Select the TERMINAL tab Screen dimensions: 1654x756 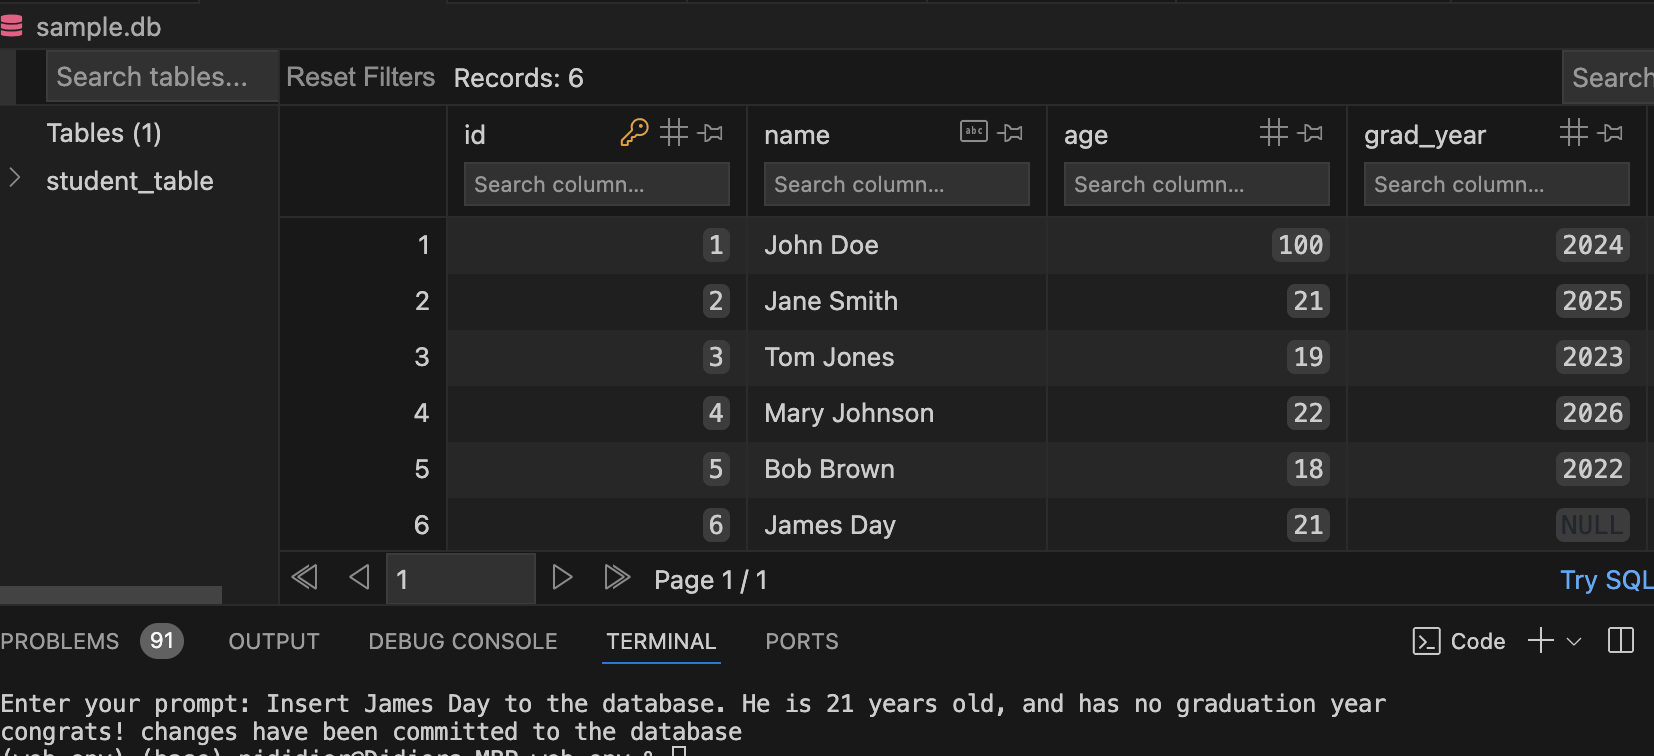tap(661, 641)
